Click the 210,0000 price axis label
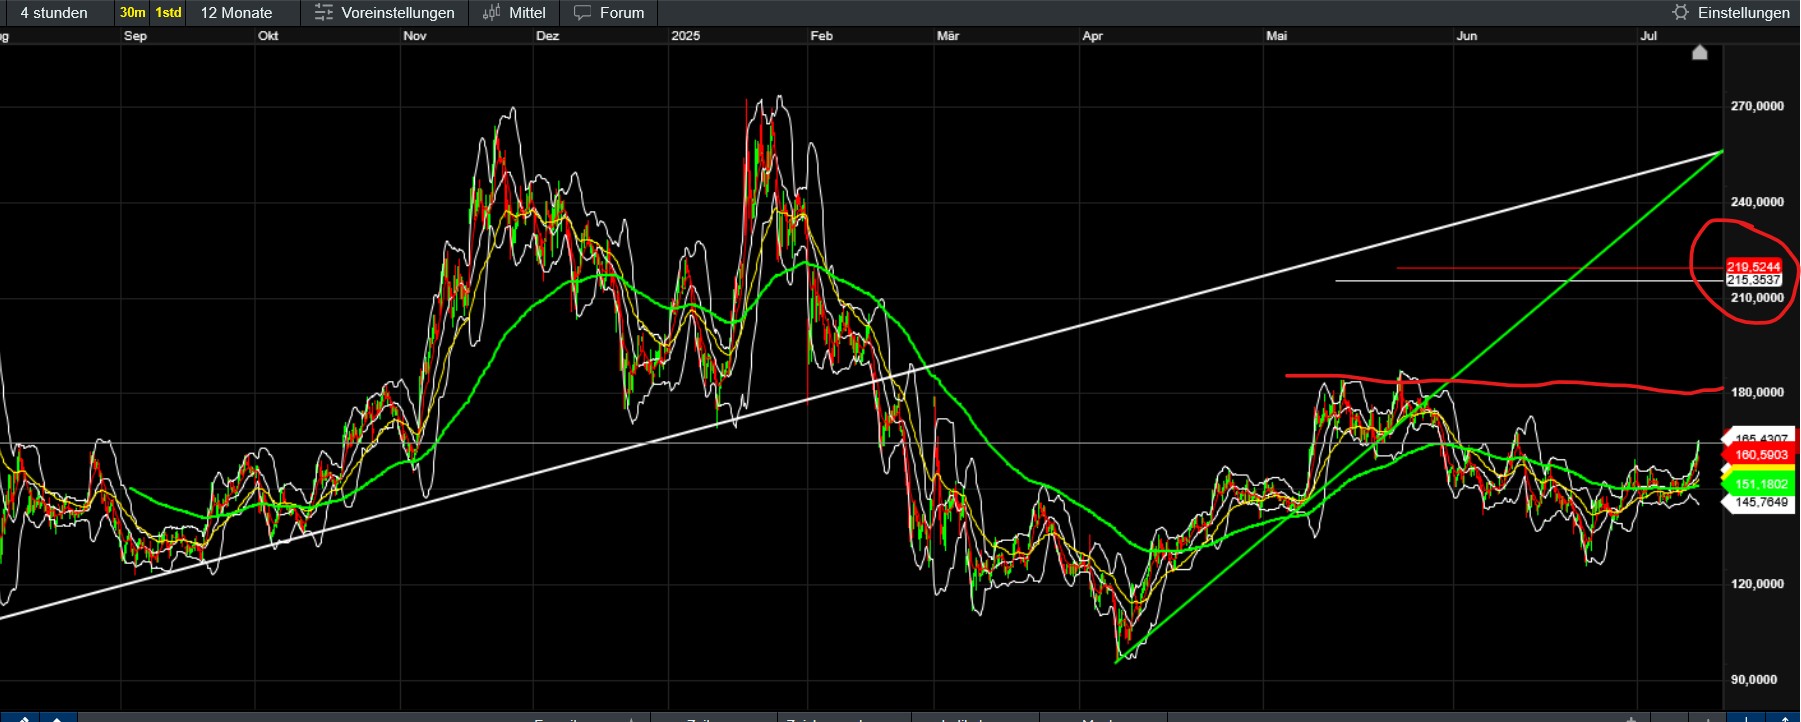Image resolution: width=1801 pixels, height=722 pixels. 1758,298
